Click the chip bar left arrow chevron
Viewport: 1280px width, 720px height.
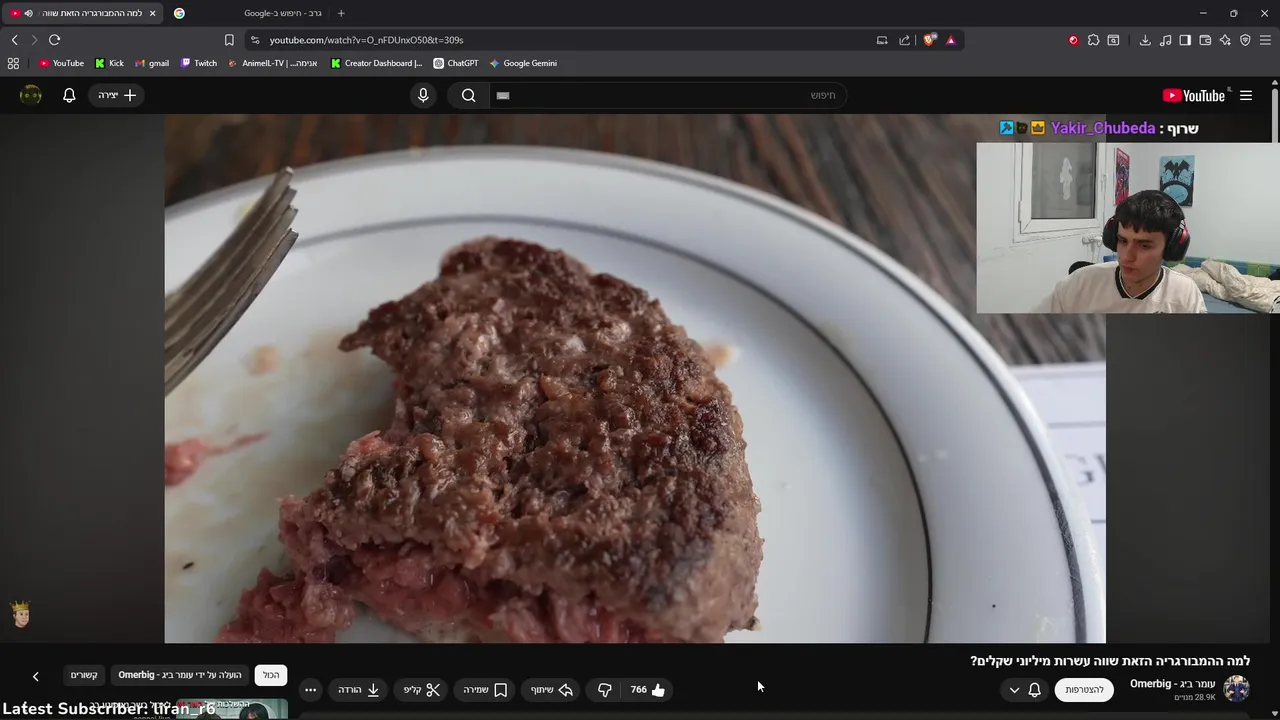click(35, 677)
